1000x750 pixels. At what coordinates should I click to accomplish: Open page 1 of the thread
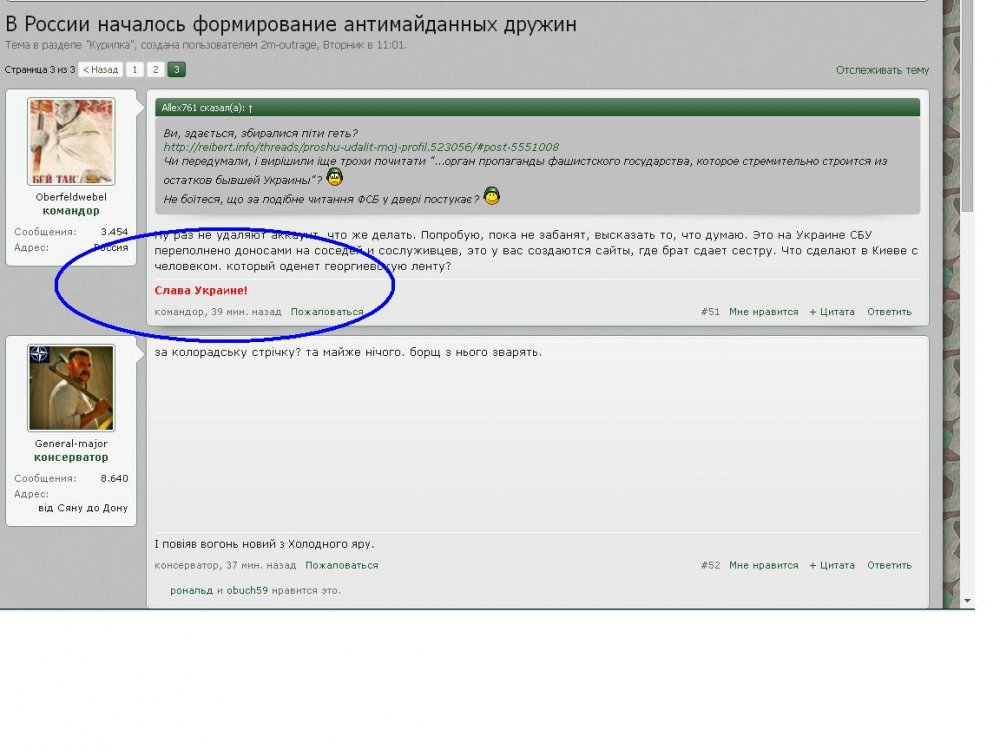click(135, 70)
